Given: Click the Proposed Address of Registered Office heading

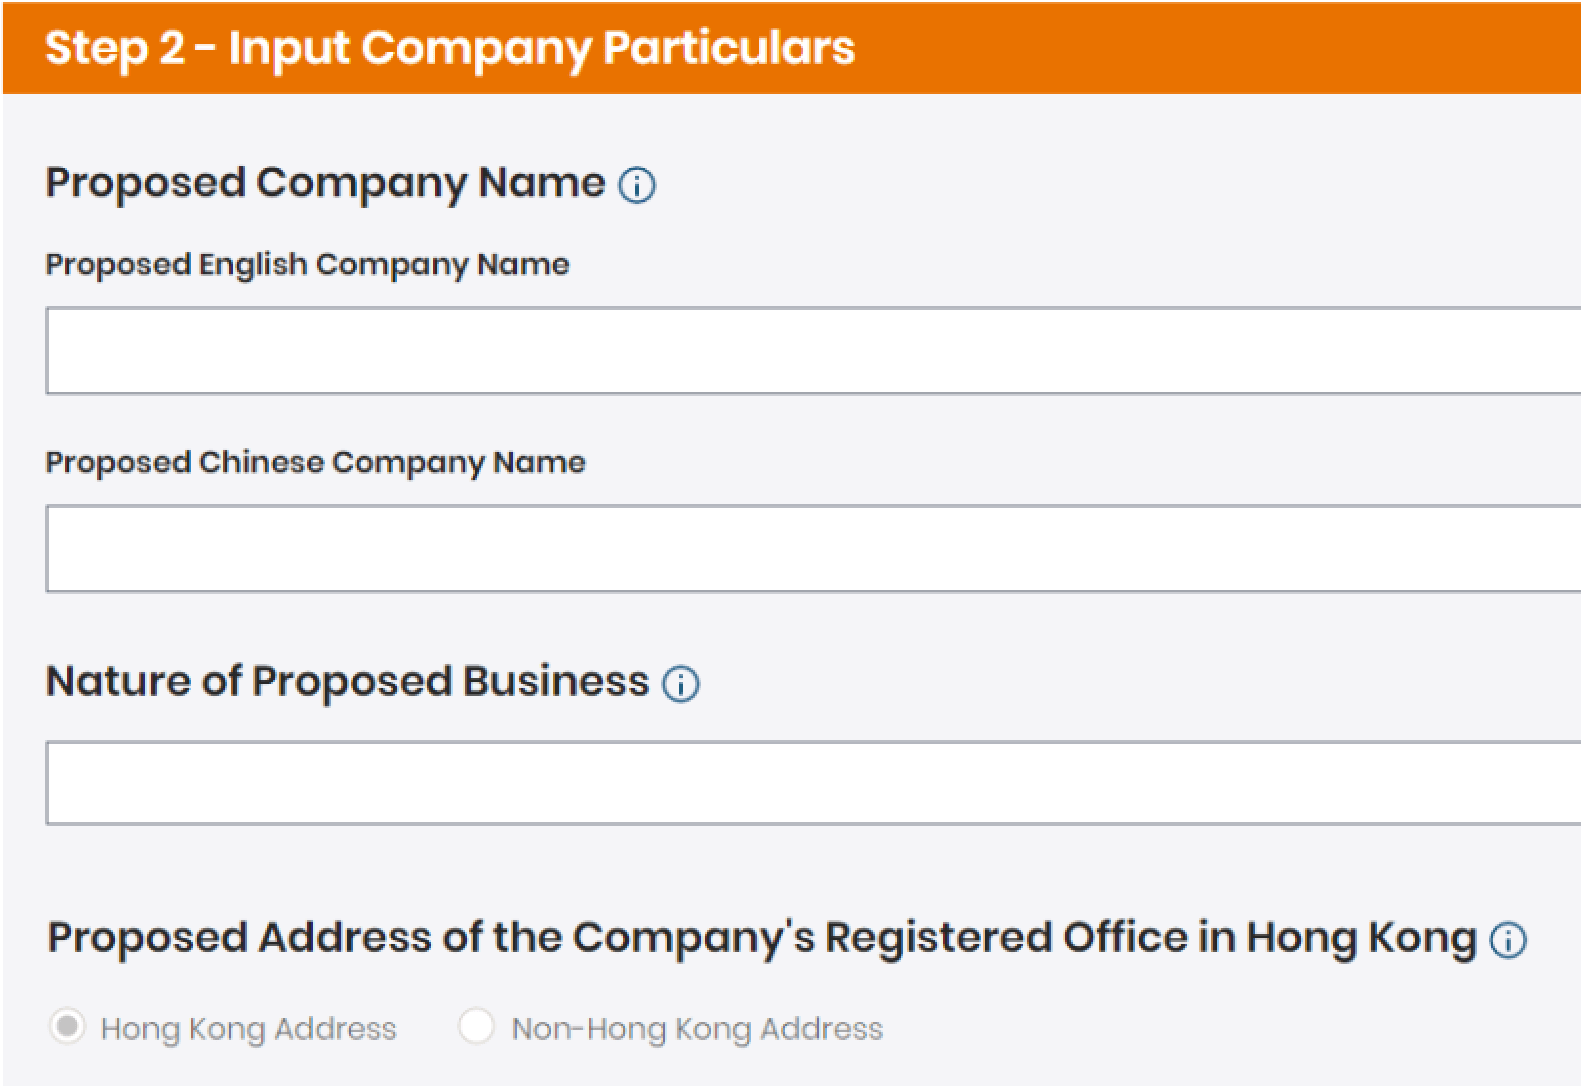Looking at the screenshot, I should pos(762,938).
